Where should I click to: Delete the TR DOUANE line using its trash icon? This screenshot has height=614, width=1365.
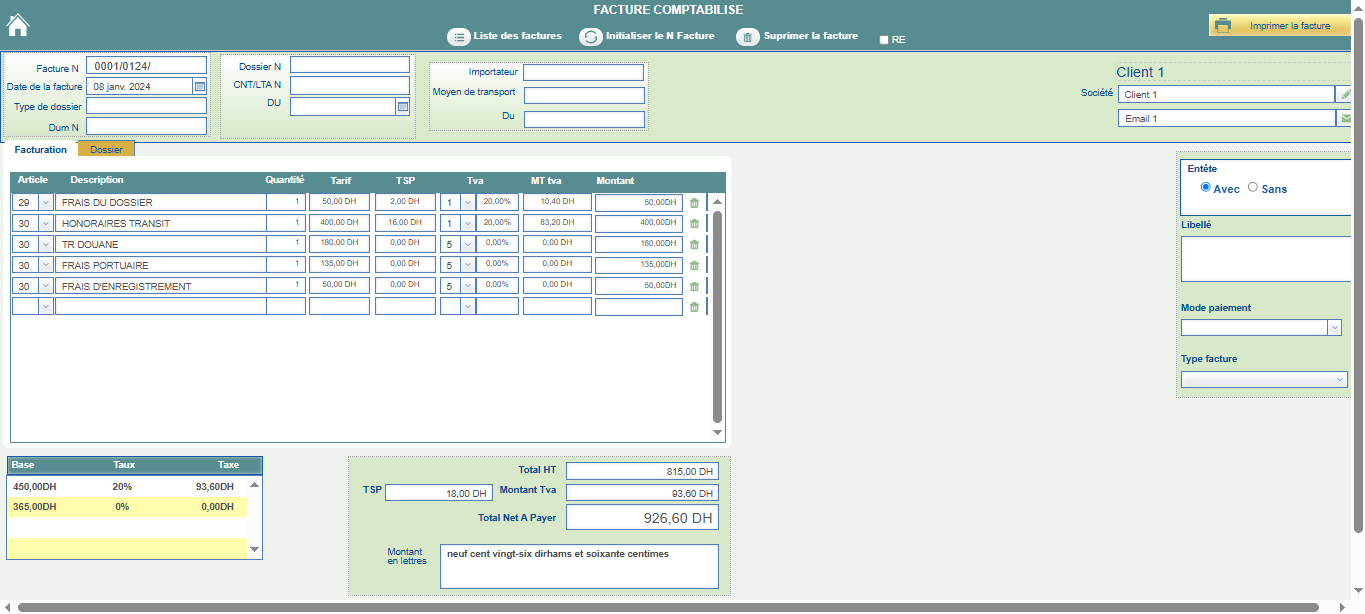(694, 245)
